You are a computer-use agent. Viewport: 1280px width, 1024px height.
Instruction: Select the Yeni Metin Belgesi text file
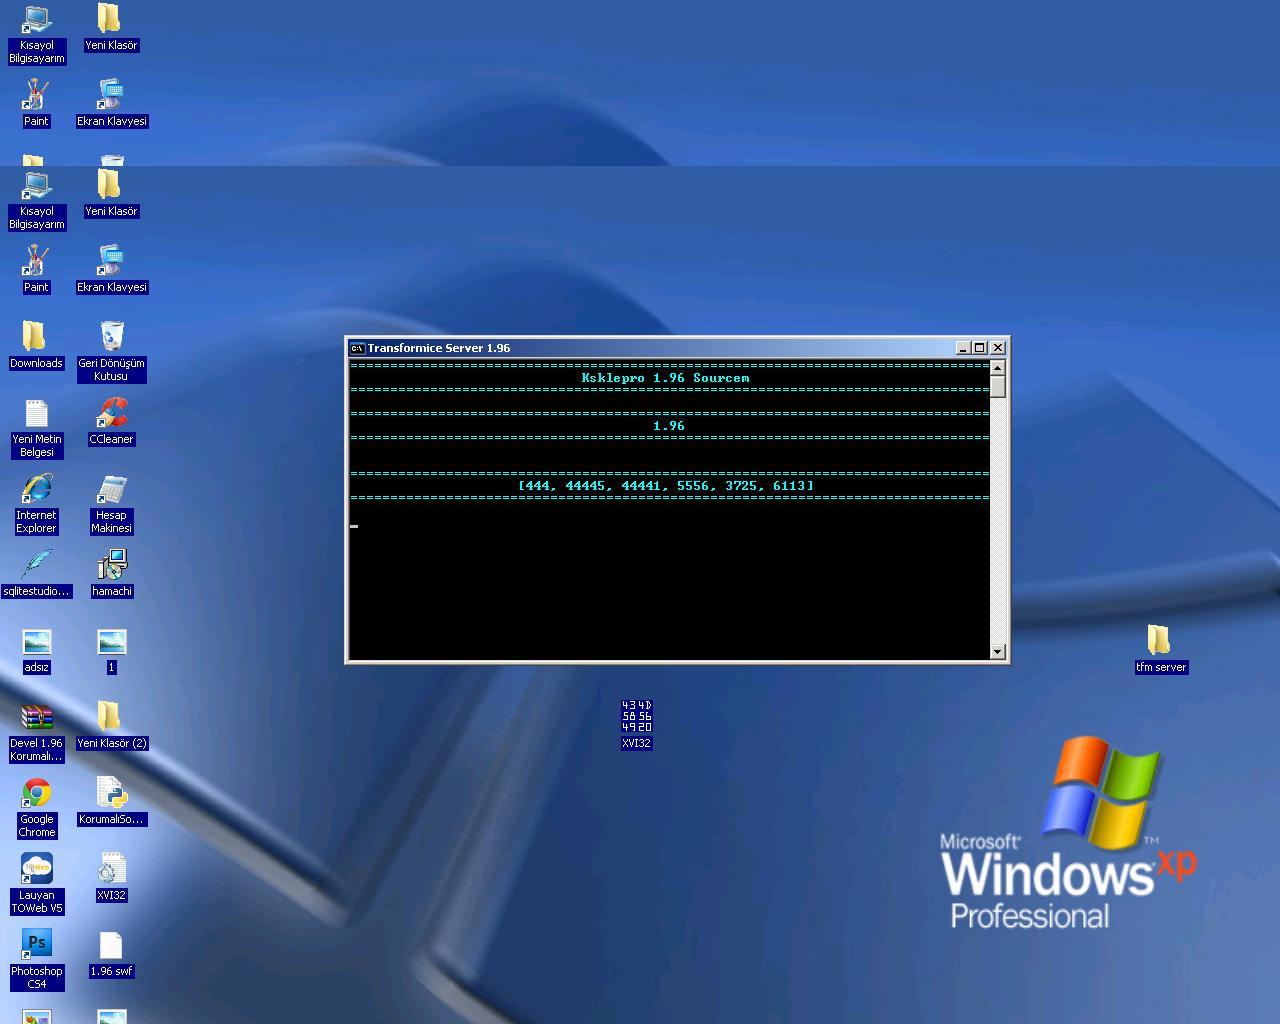pos(36,428)
